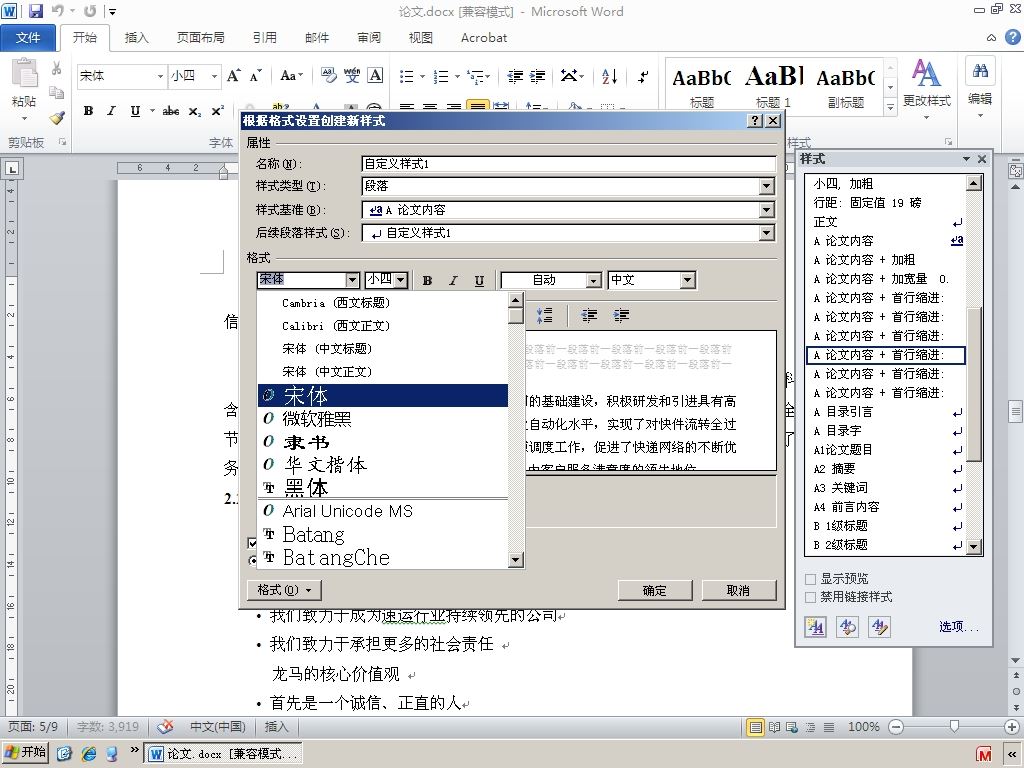The image size is (1024, 768).
Task: Click increase indent icon in style dialog
Action: [x=621, y=315]
